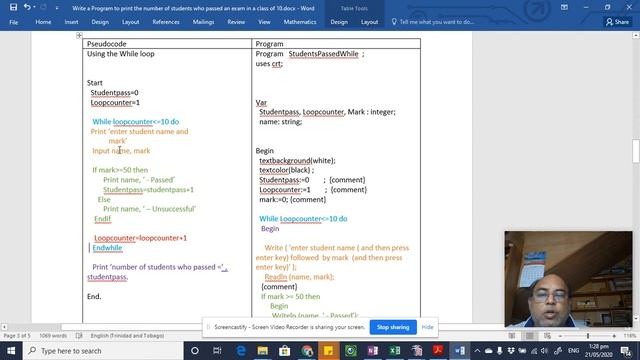This screenshot has width=640, height=360.
Task: Open Sticky Notes from taskbar
Action: coord(329,351)
